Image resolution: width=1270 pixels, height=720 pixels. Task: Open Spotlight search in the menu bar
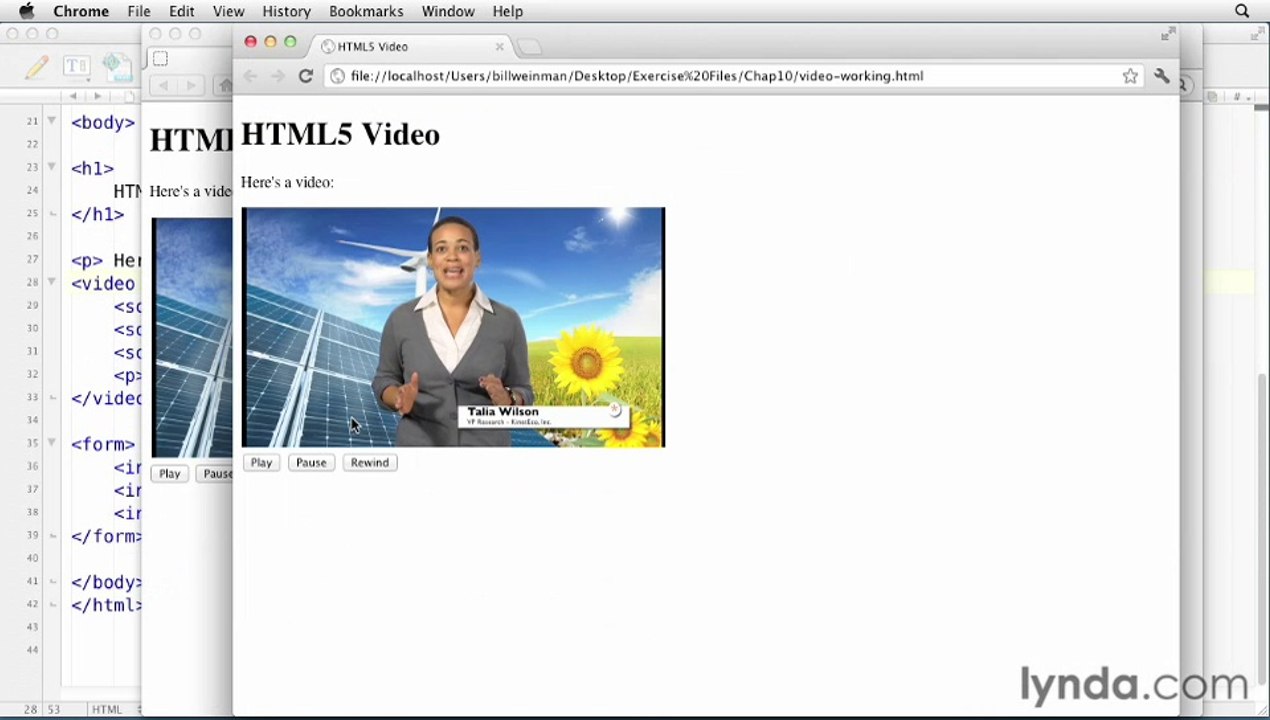(1242, 11)
